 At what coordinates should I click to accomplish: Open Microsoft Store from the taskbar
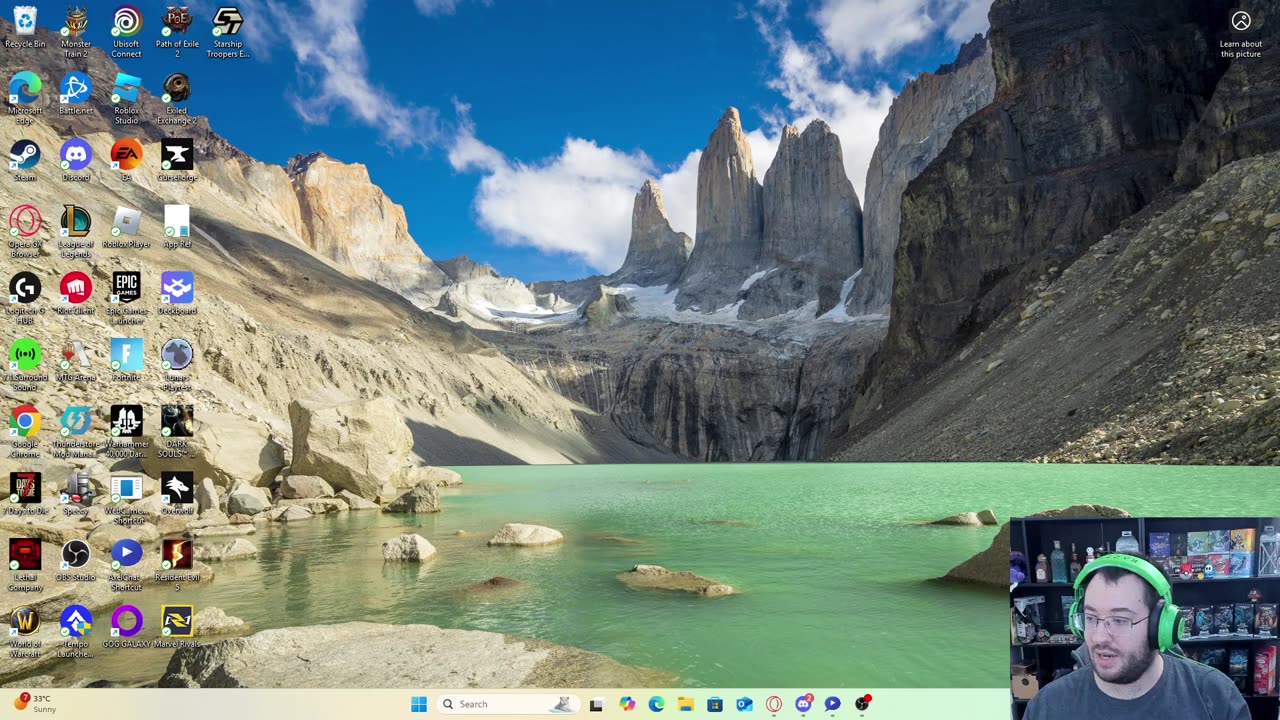pyautogui.click(x=715, y=704)
